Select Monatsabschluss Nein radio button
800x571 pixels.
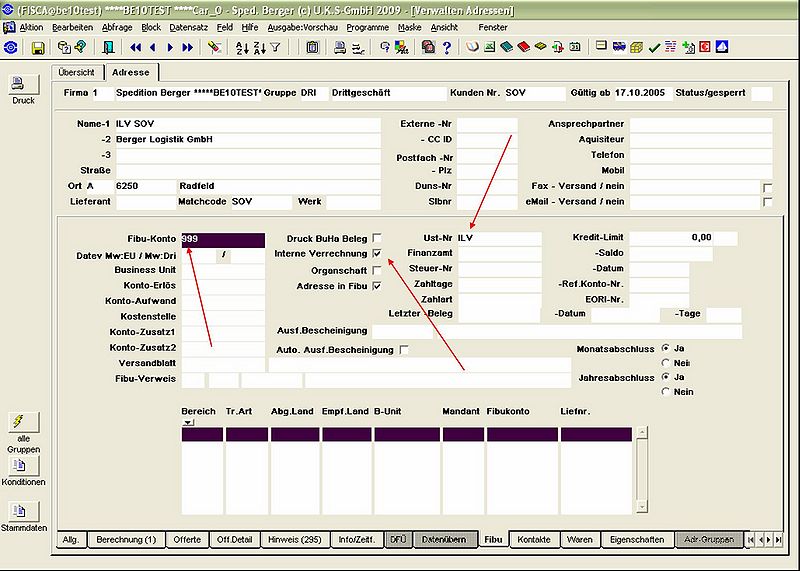(x=665, y=363)
